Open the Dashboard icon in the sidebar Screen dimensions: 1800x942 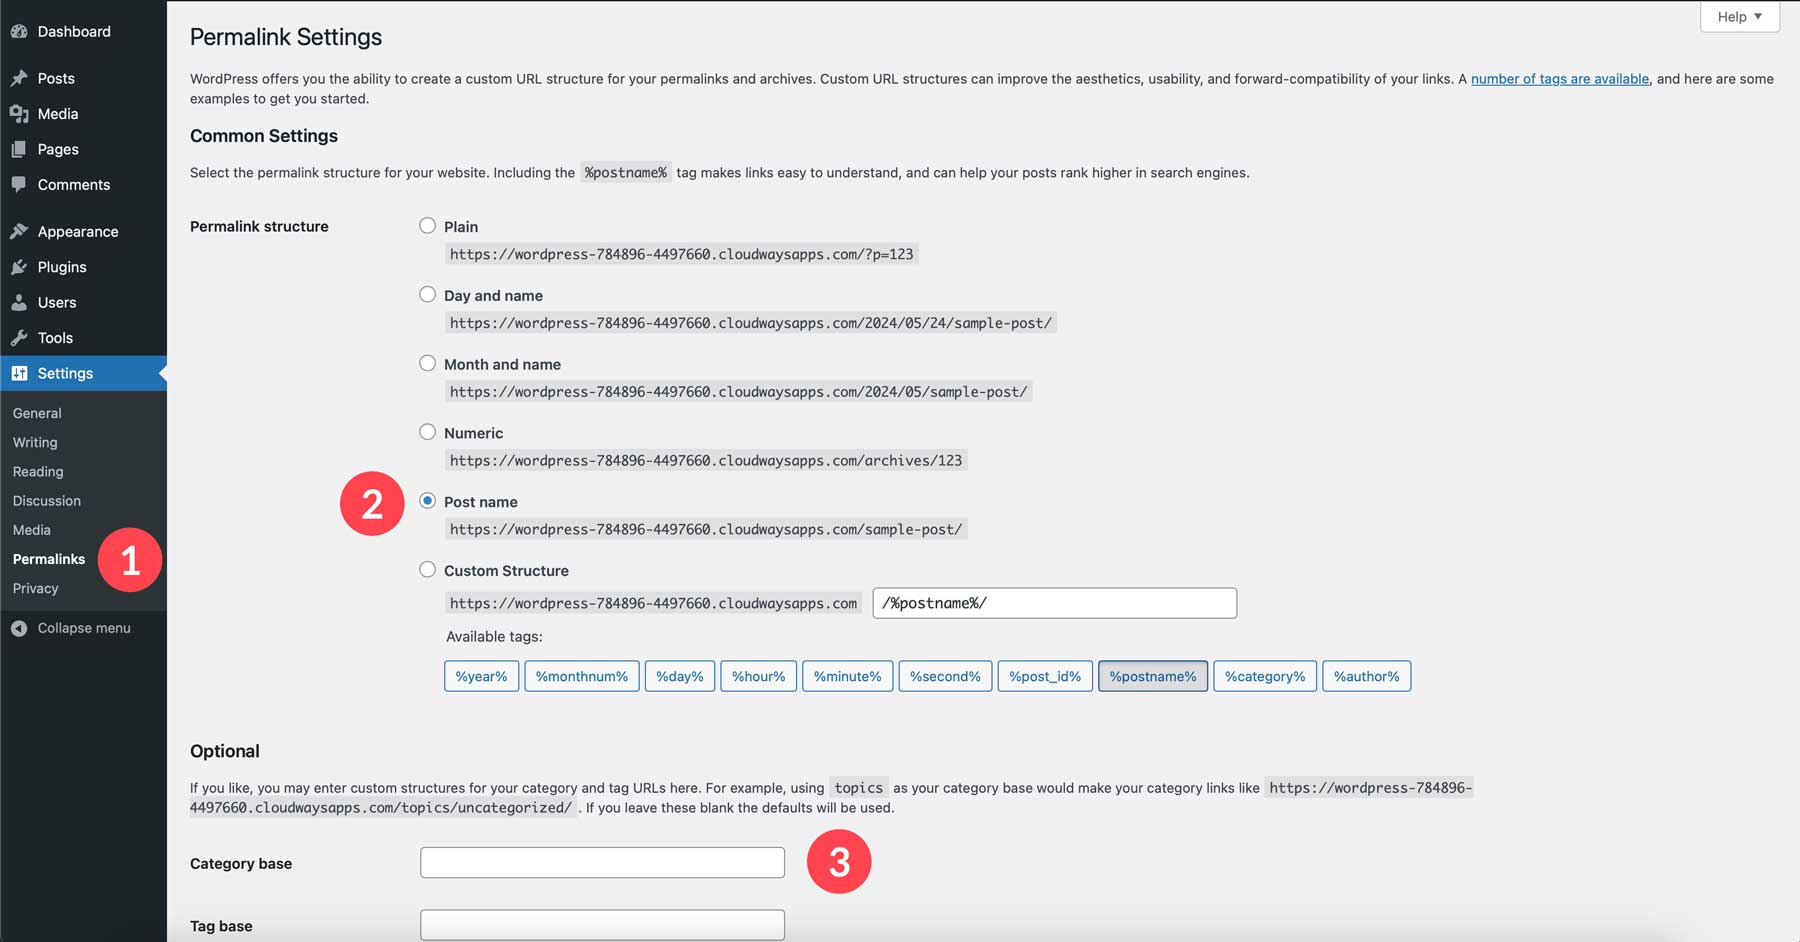(20, 31)
